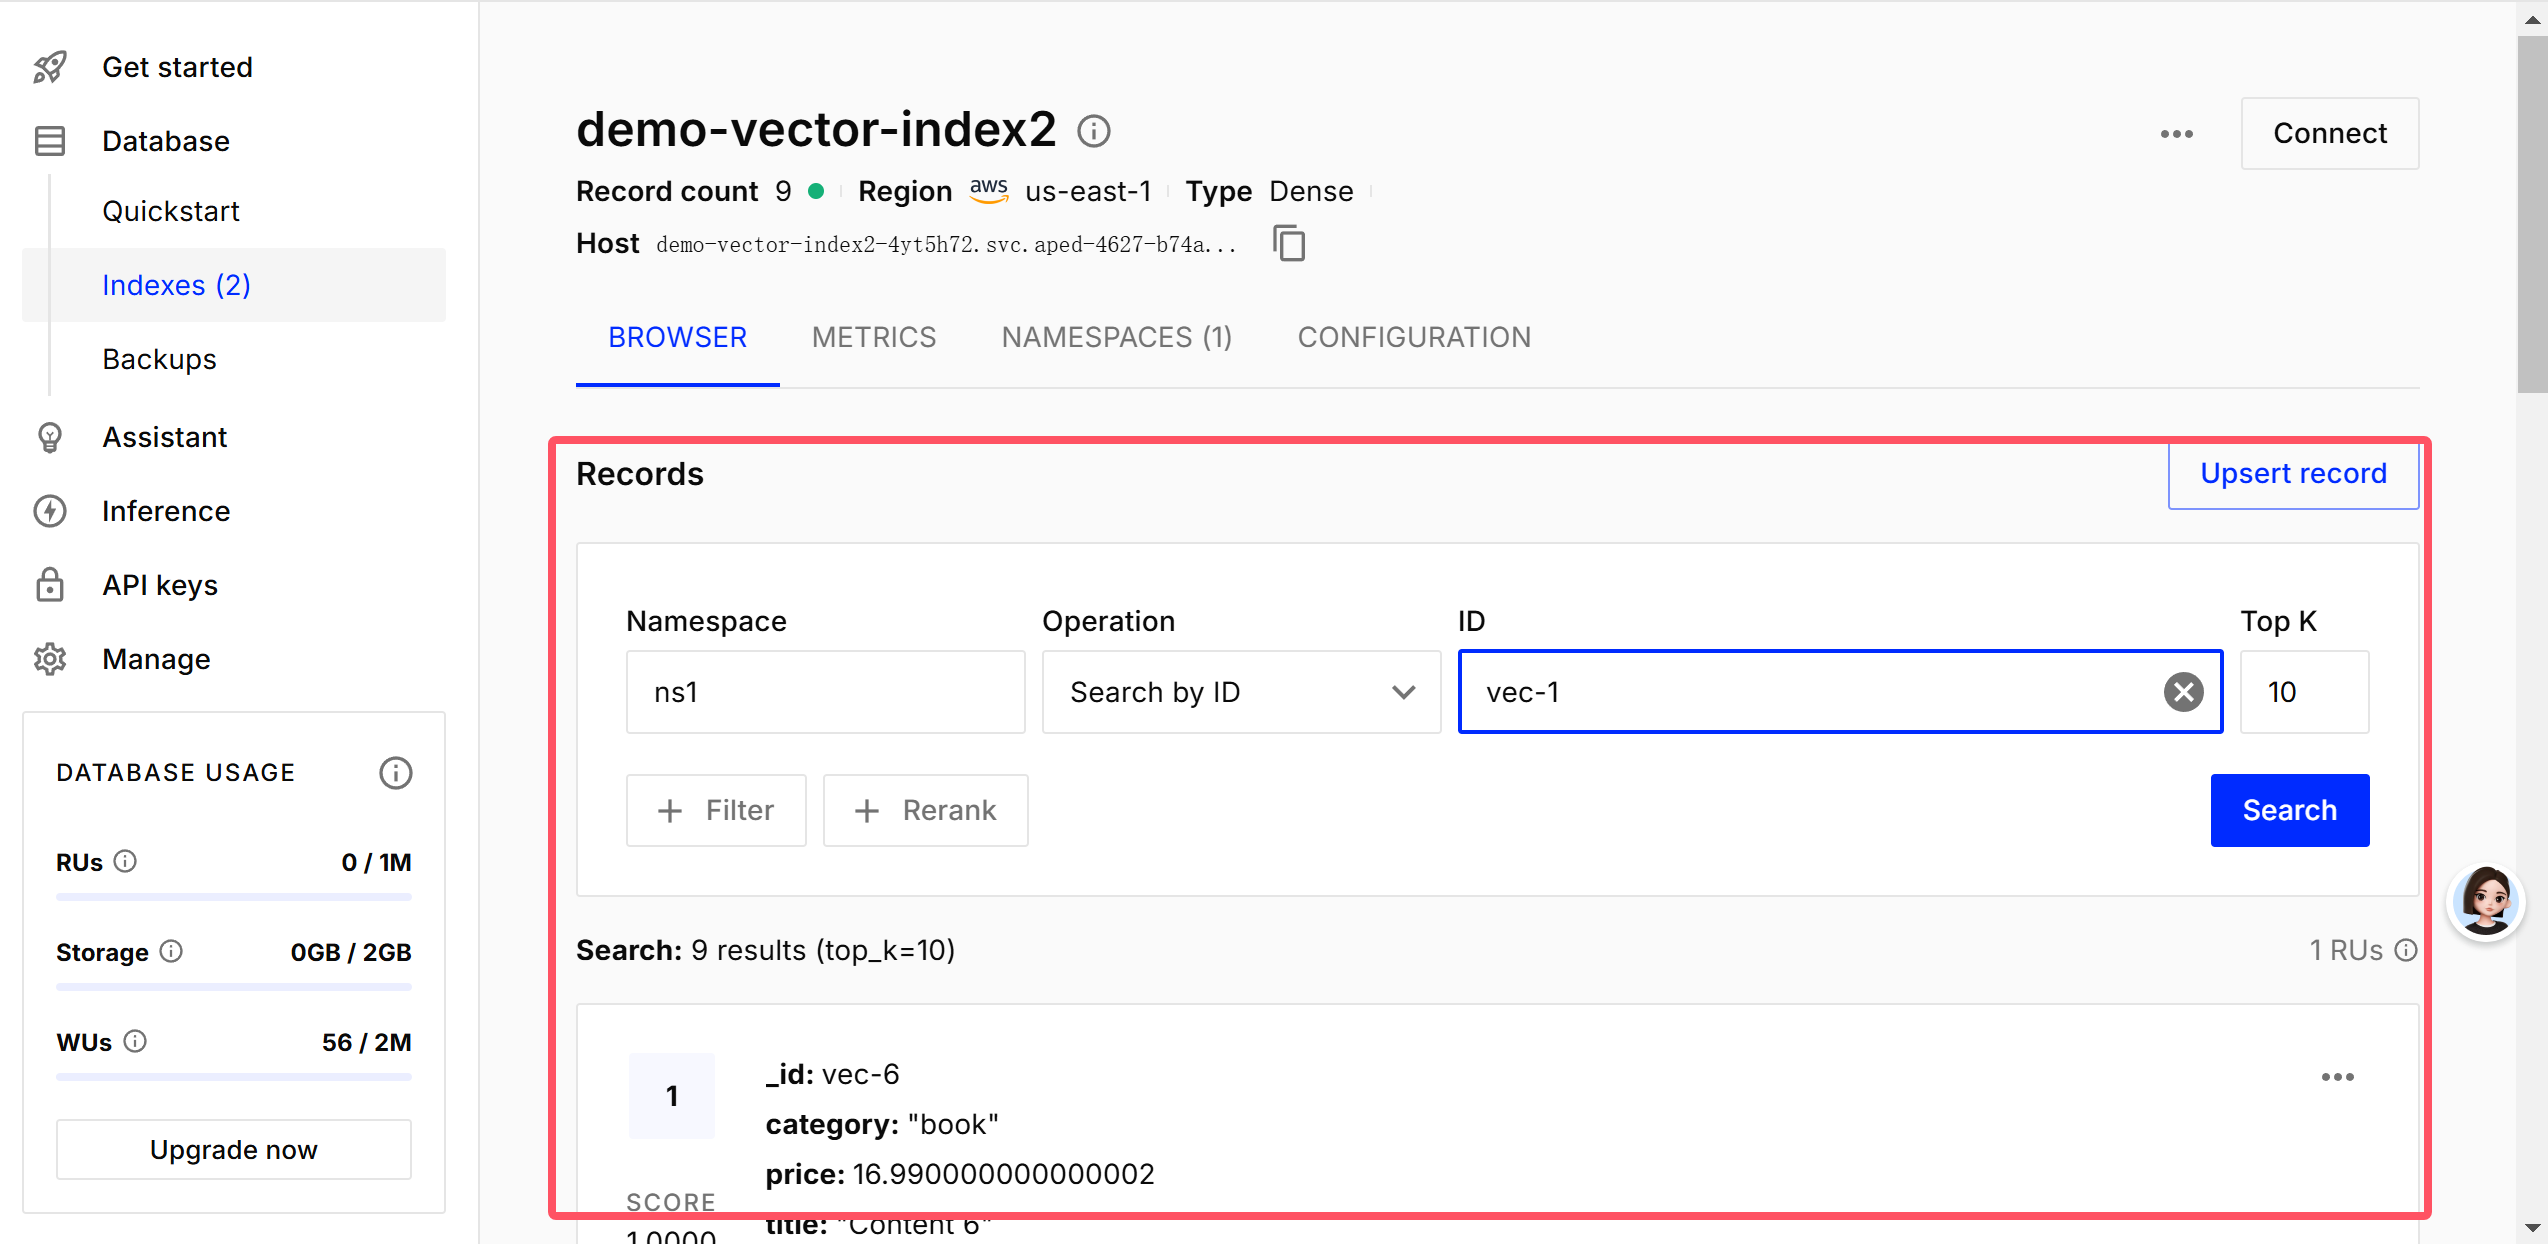This screenshot has height=1244, width=2548.
Task: Show the Database Usage info icon
Action: pyautogui.click(x=396, y=773)
